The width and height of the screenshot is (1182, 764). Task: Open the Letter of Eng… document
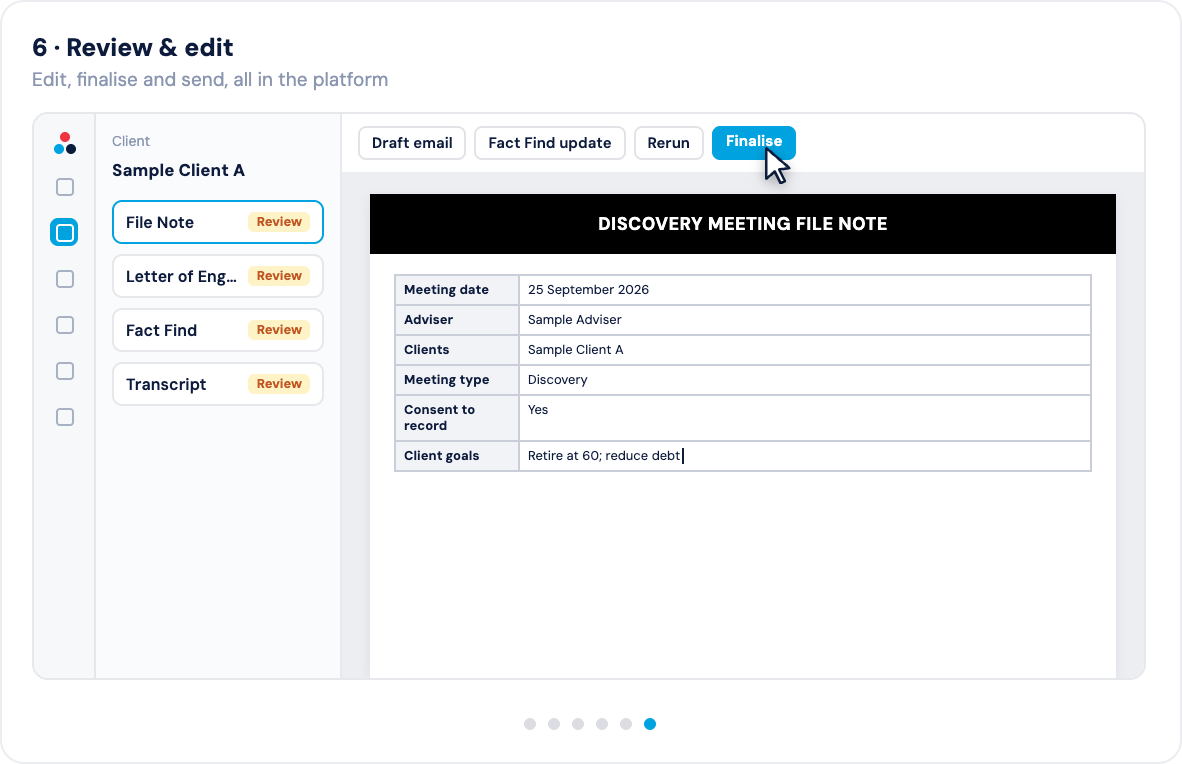[218, 276]
